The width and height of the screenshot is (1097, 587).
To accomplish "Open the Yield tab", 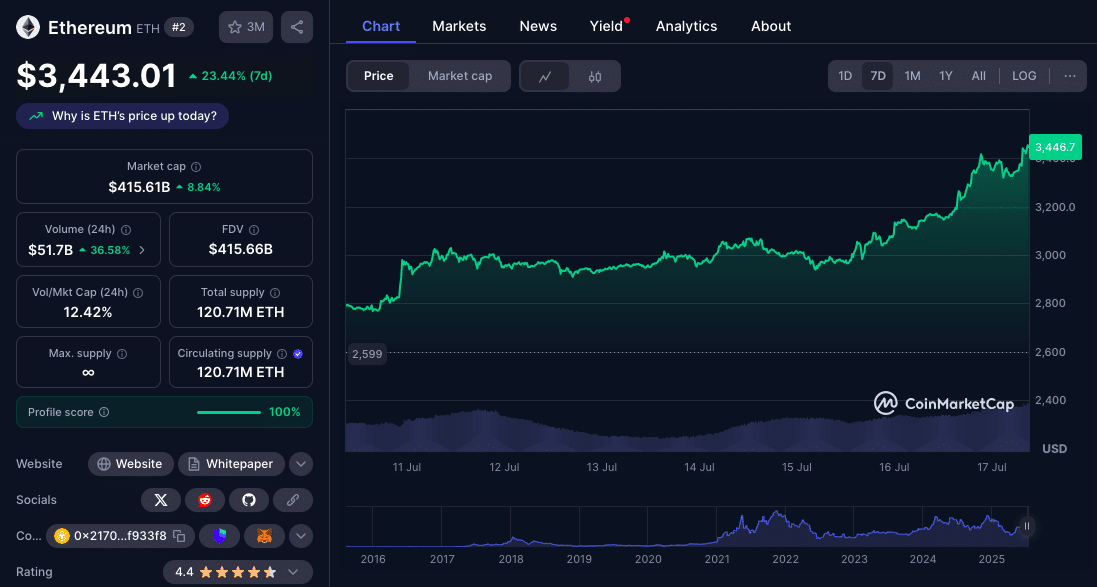I will [x=606, y=26].
